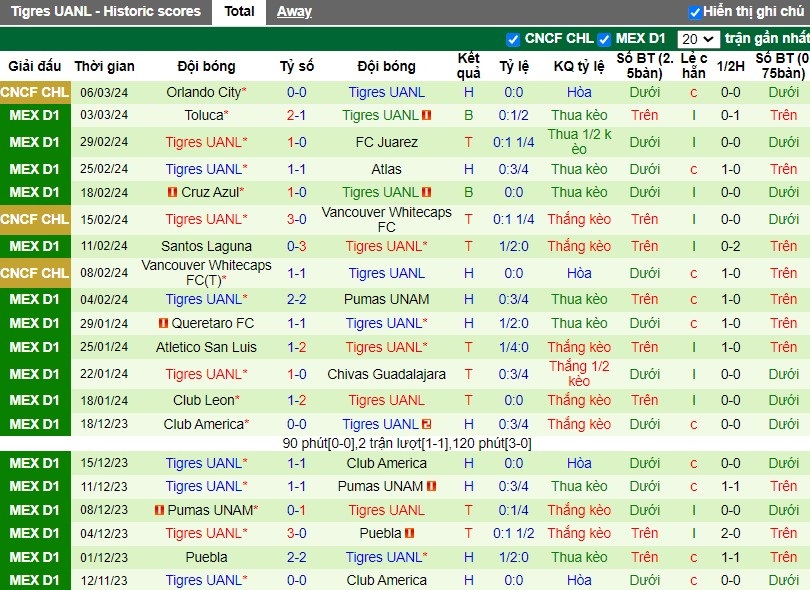Click the date 25/01/24
This screenshot has height=590, width=810.
coord(104,347)
